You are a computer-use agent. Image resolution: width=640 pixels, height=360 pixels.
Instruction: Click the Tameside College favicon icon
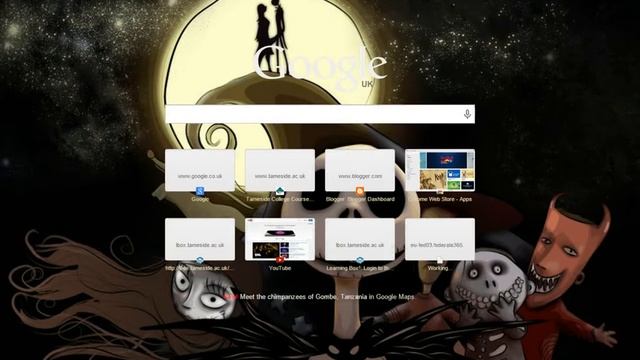coord(280,191)
